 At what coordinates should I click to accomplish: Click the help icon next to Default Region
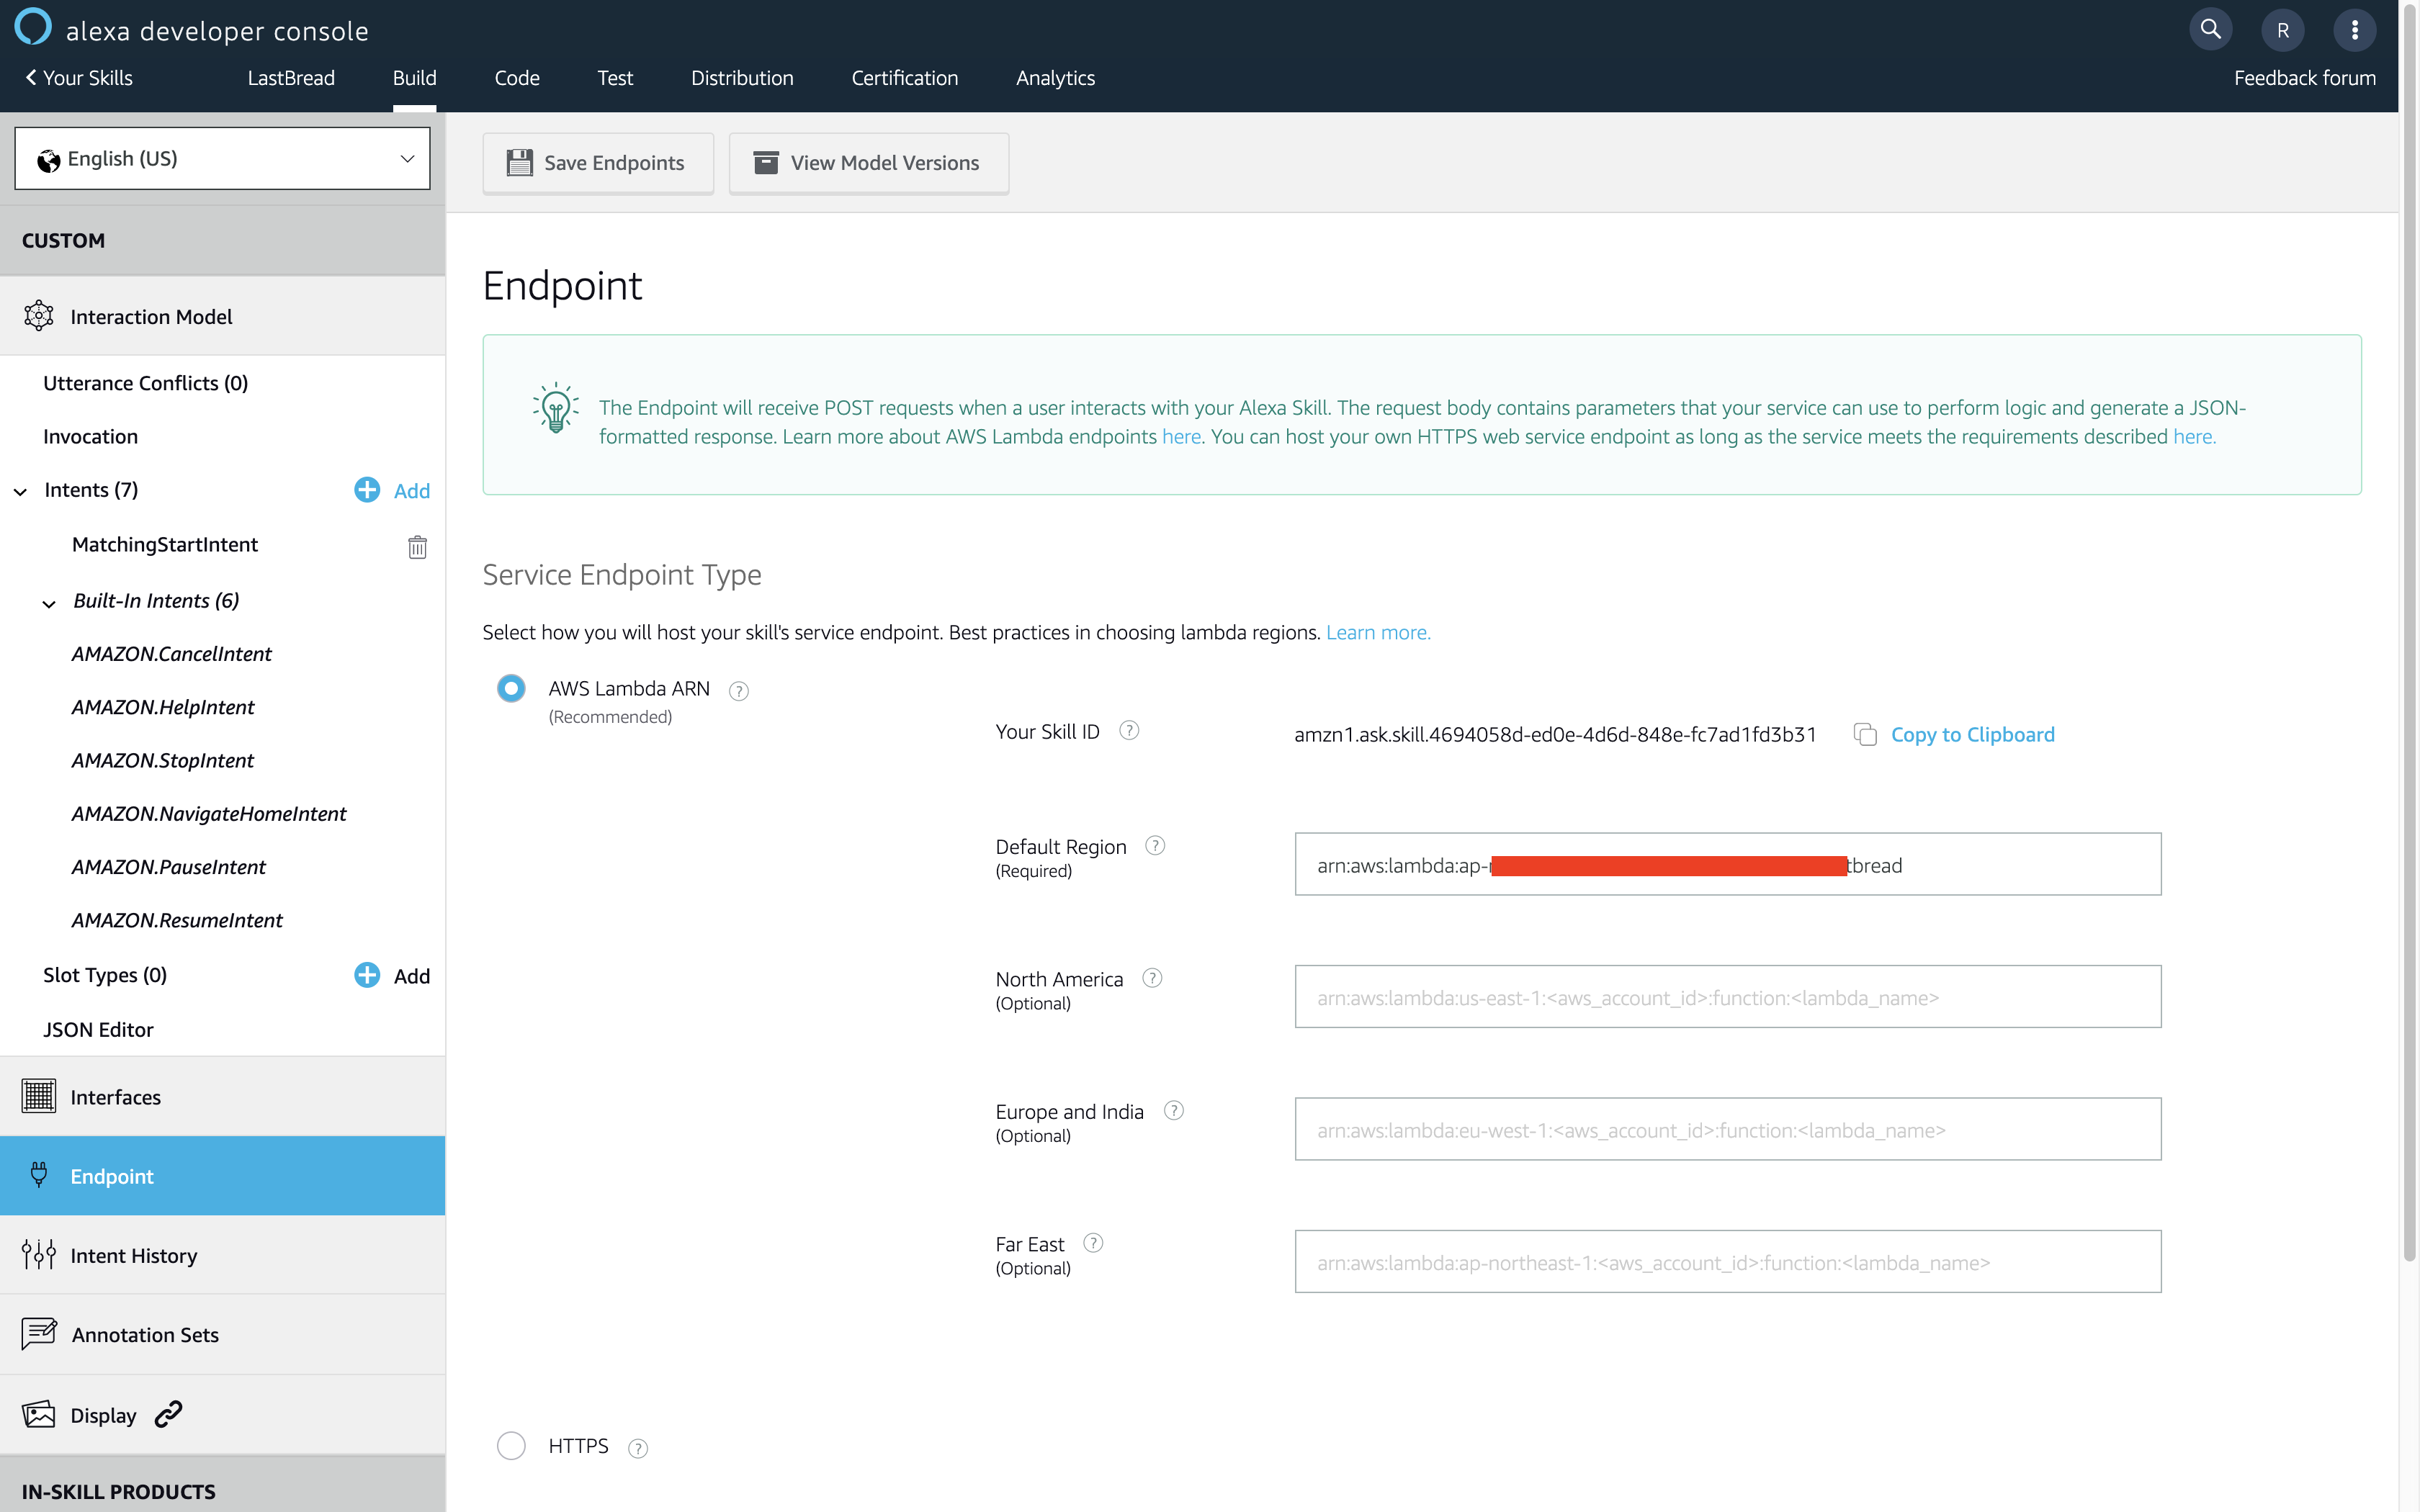1154,846
